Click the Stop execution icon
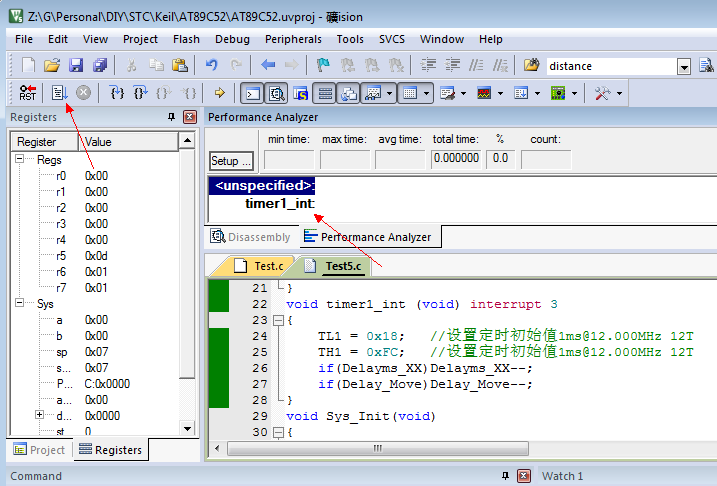The image size is (717, 486). (x=83, y=93)
